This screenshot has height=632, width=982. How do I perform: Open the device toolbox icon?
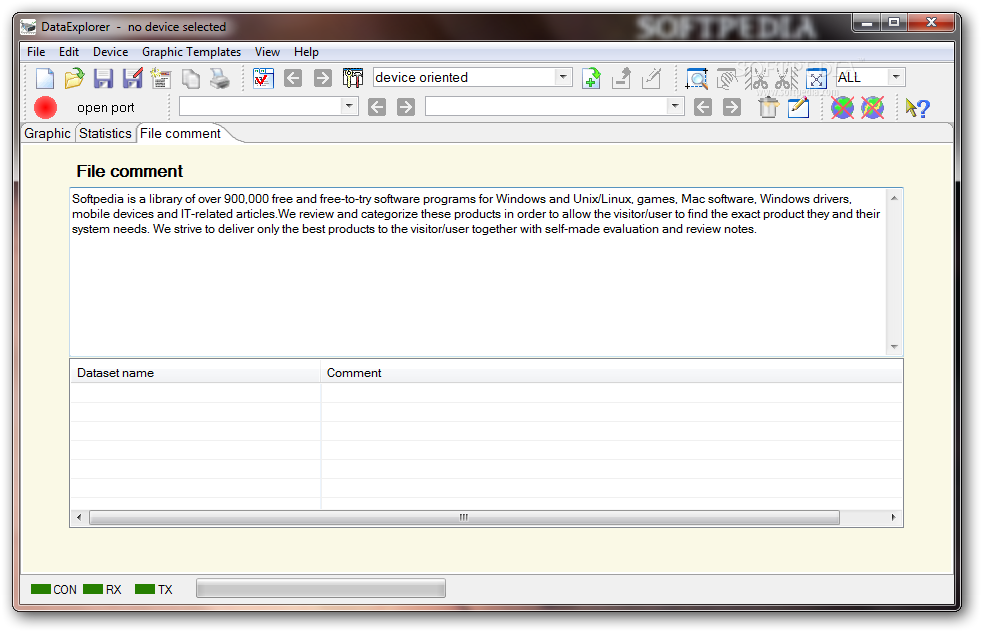(x=353, y=78)
